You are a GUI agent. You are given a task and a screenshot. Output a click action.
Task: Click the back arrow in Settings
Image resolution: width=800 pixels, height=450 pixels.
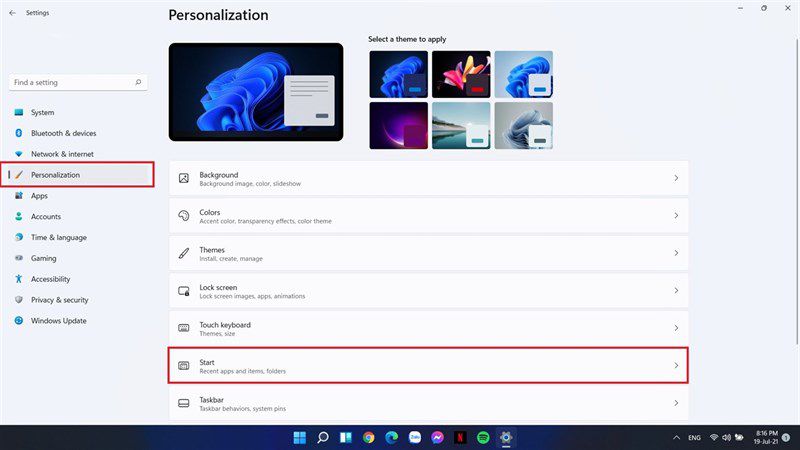12,13
